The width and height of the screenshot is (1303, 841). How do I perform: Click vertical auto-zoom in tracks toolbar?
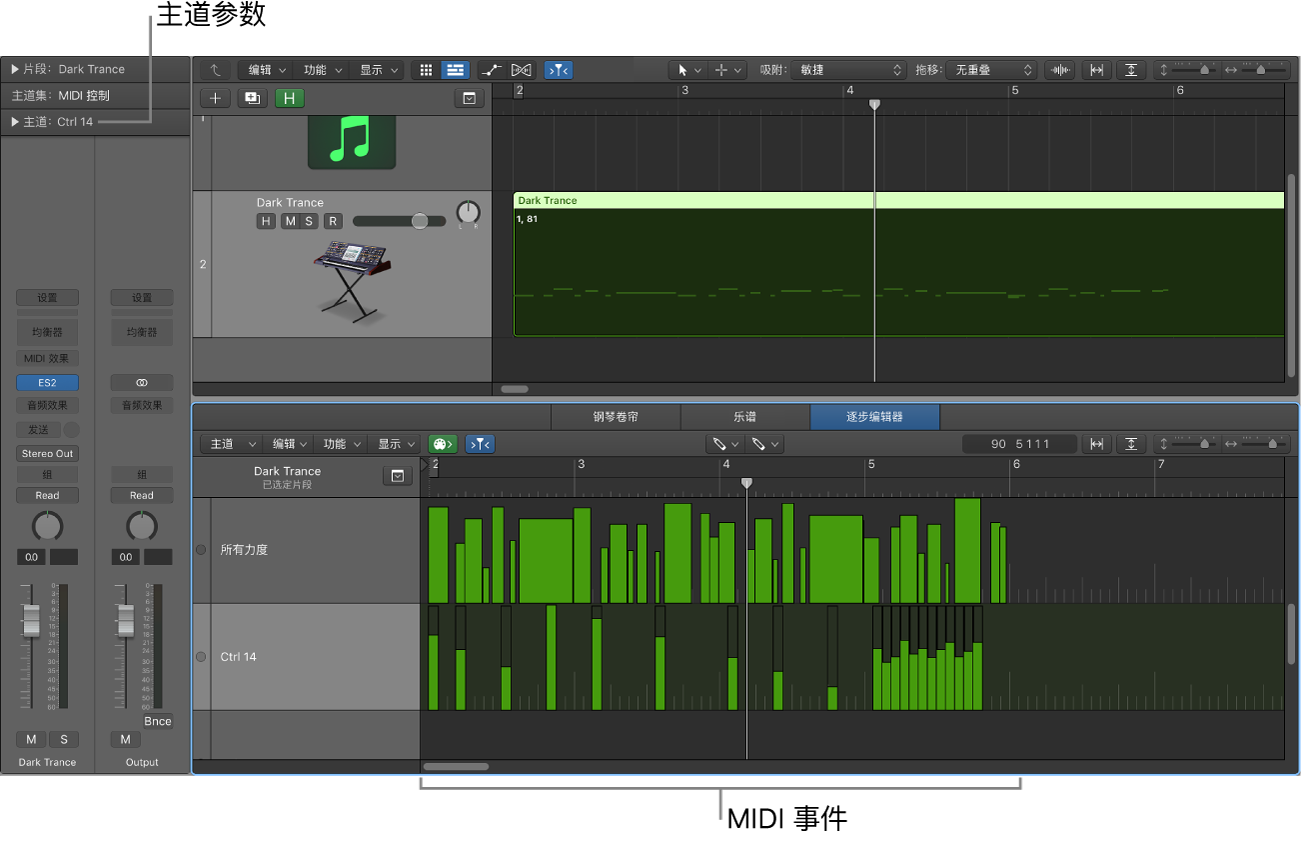[1131, 70]
